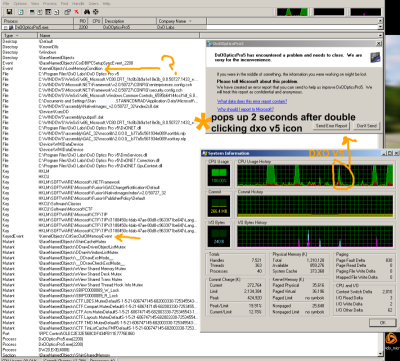Sort by the Description column header
Screen dimensions: 400x361
129,21
